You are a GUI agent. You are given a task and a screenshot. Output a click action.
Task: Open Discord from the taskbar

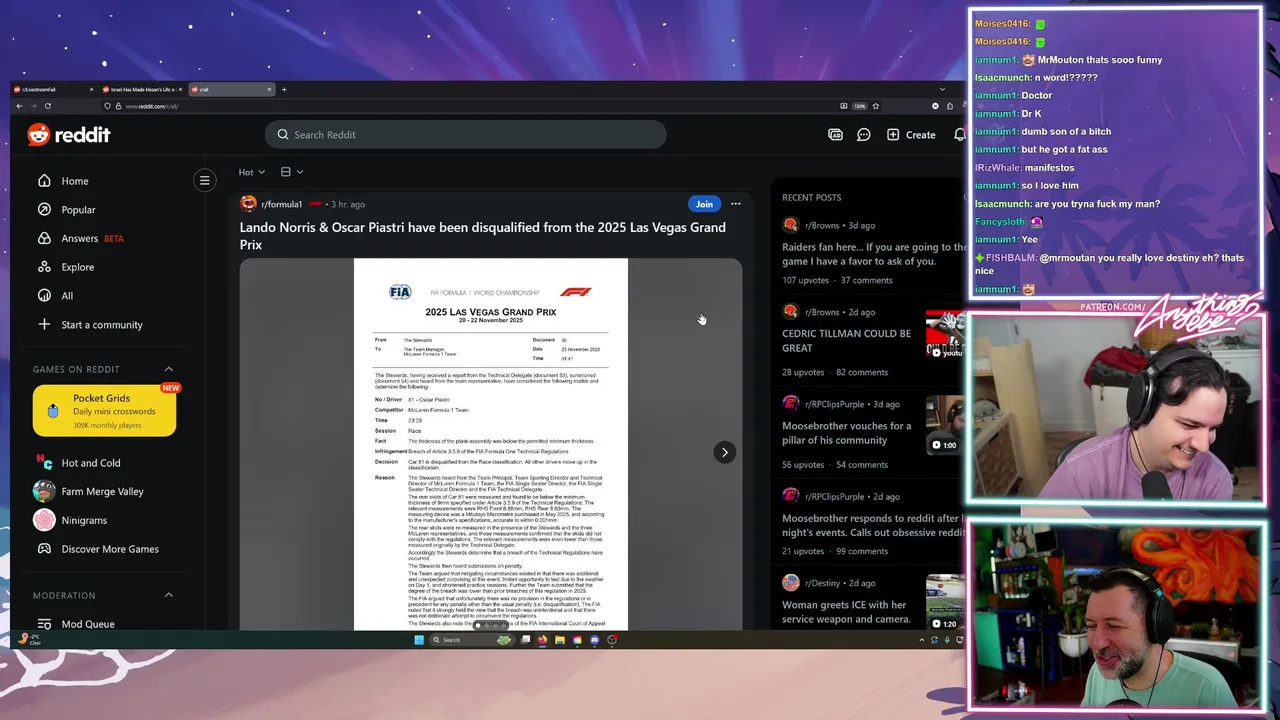pos(595,640)
